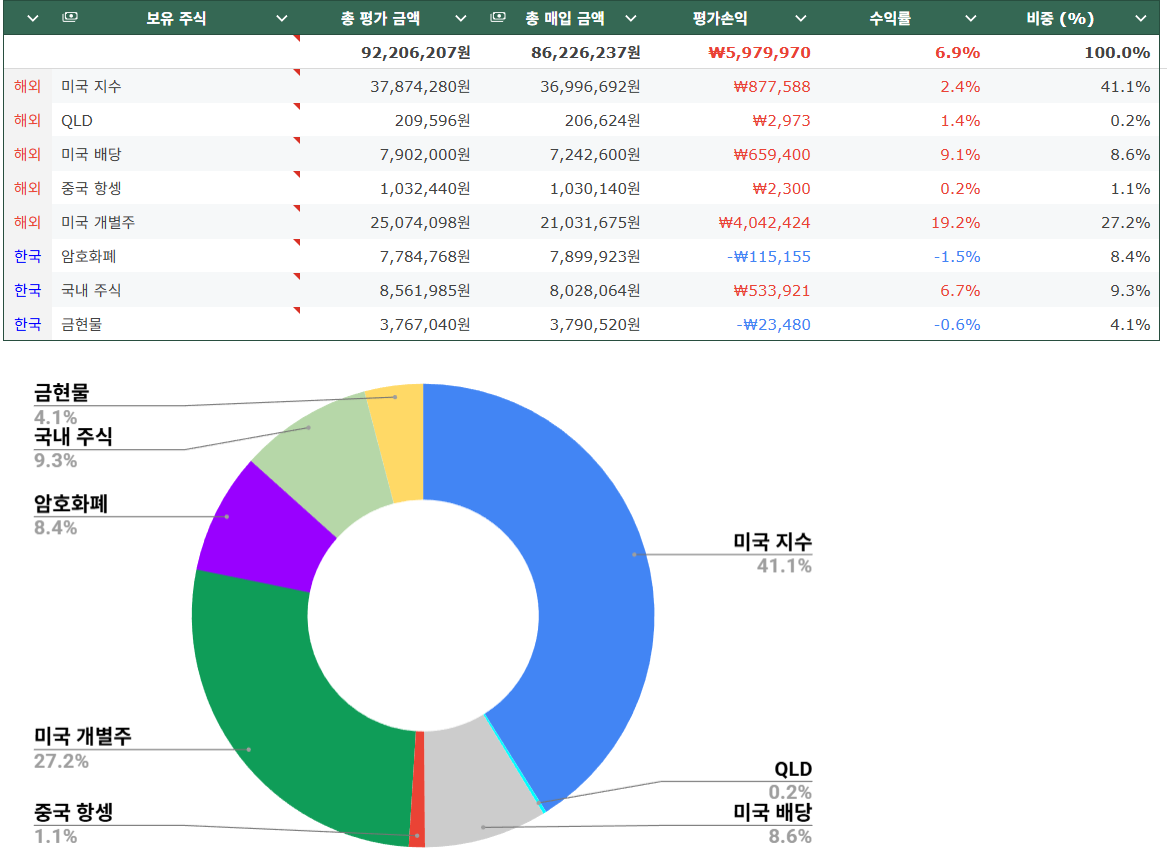The width and height of the screenshot is (1167, 862).
Task: Click the note indicator on the 미국 지수 row
Action: pyautogui.click(x=297, y=72)
